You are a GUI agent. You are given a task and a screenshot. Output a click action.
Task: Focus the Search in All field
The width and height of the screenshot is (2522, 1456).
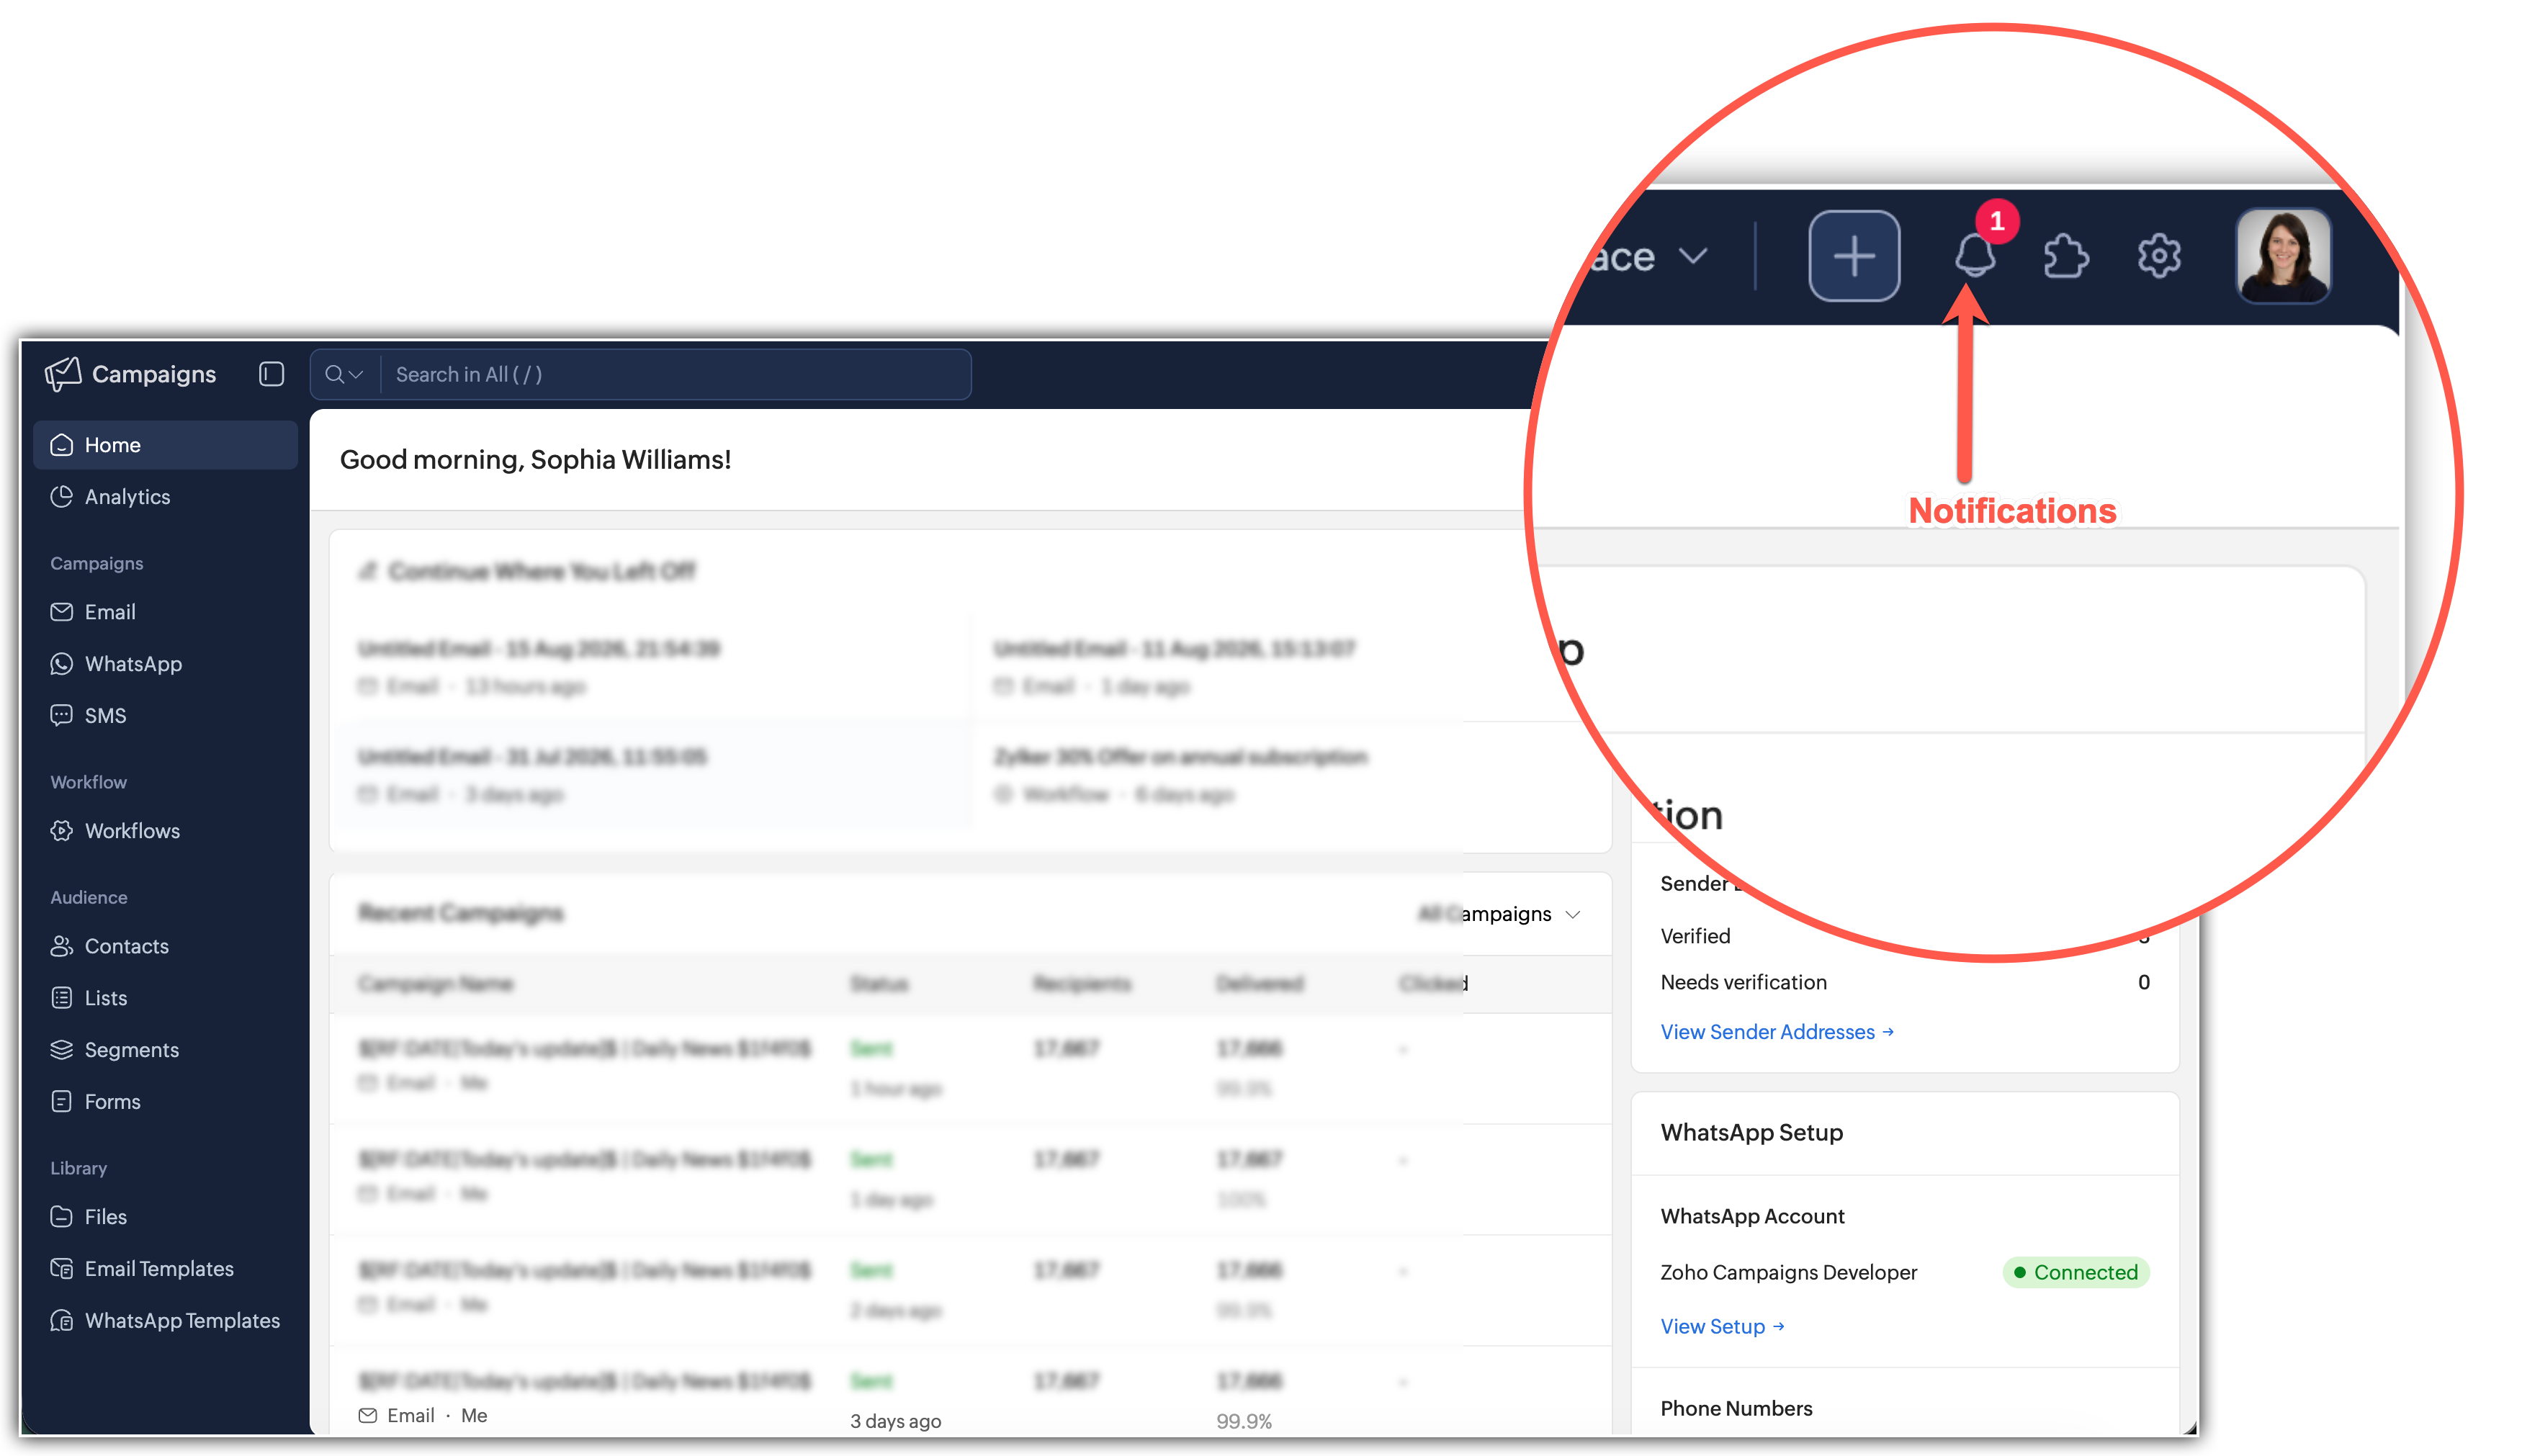pos(676,374)
